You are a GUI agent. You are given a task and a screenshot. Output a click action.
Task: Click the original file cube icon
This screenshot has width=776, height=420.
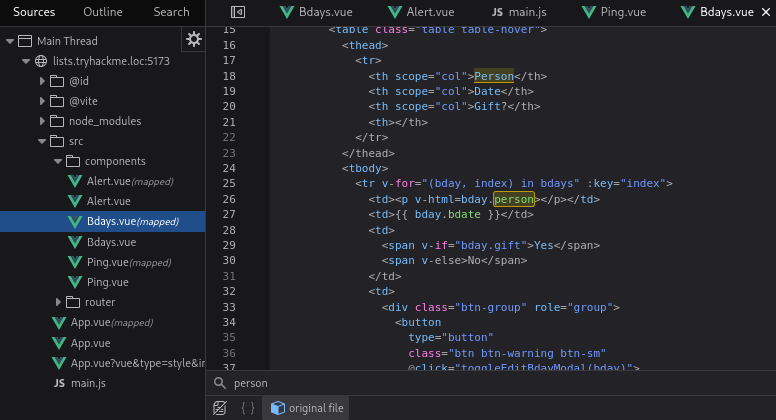[x=278, y=408]
